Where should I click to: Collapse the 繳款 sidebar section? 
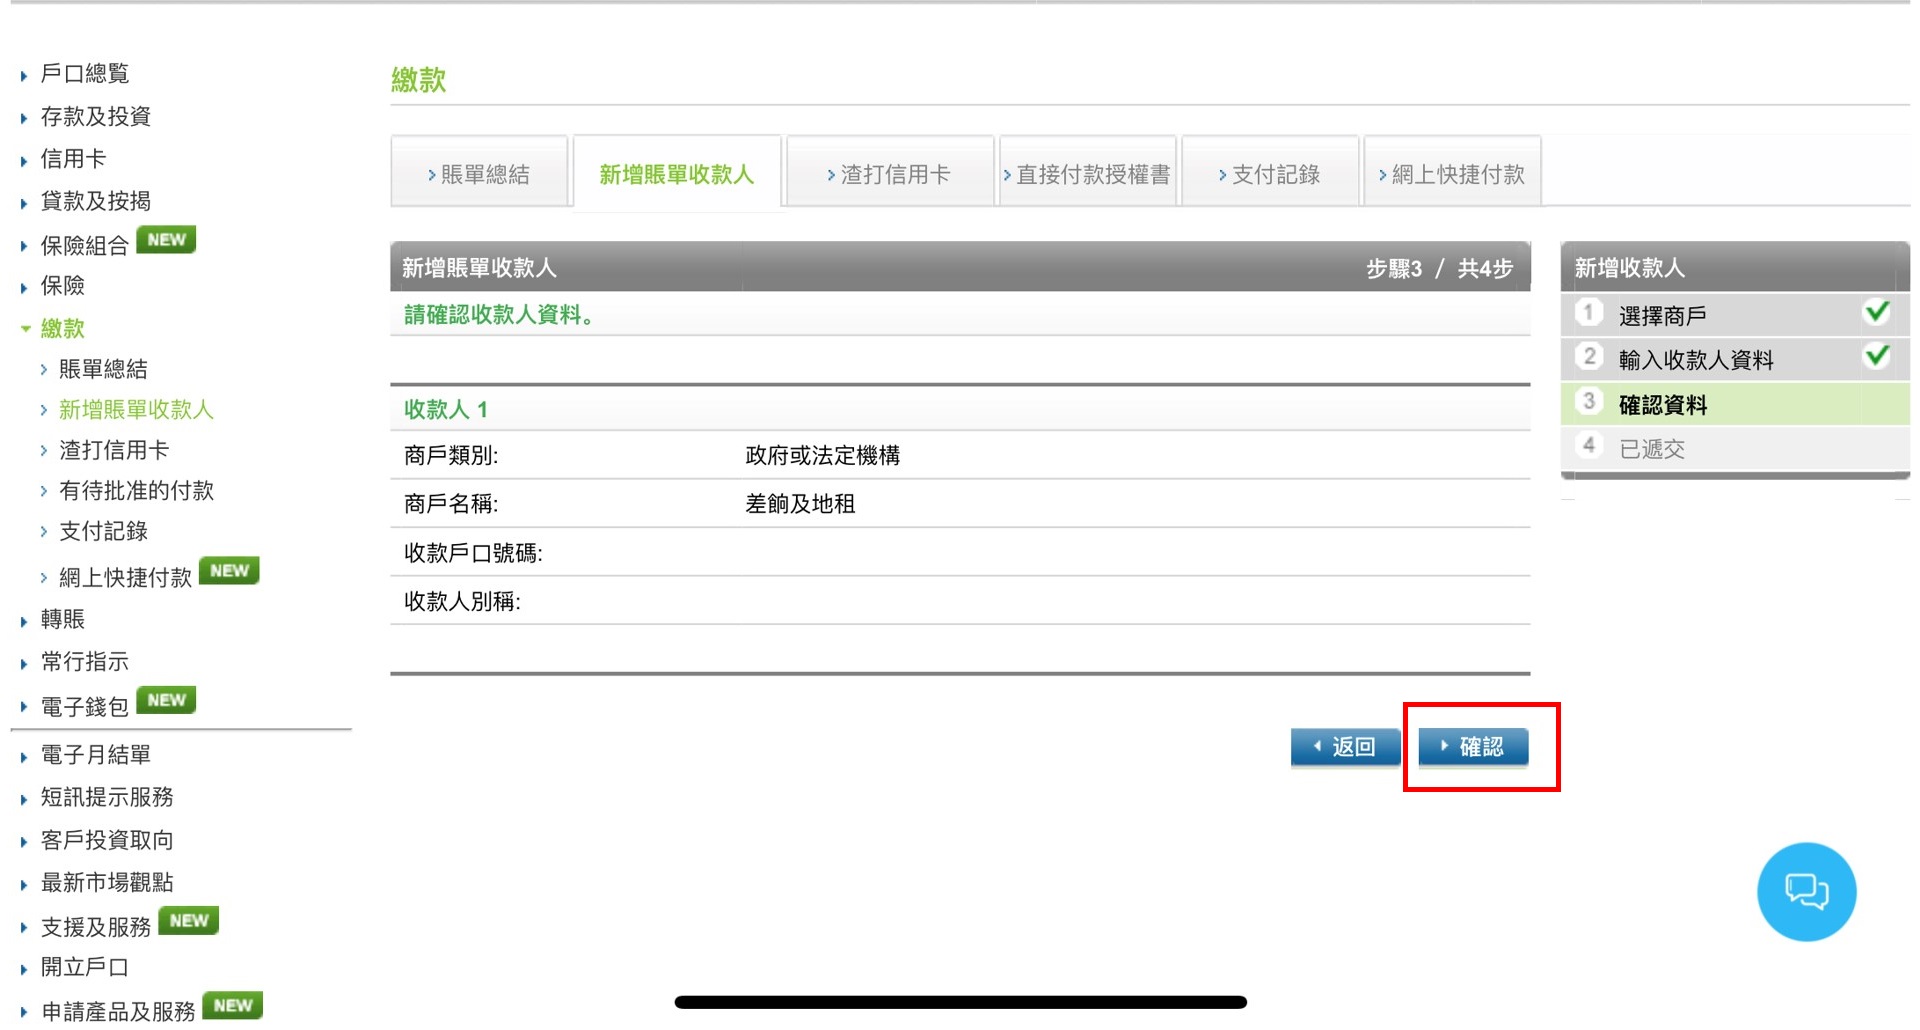click(x=62, y=328)
